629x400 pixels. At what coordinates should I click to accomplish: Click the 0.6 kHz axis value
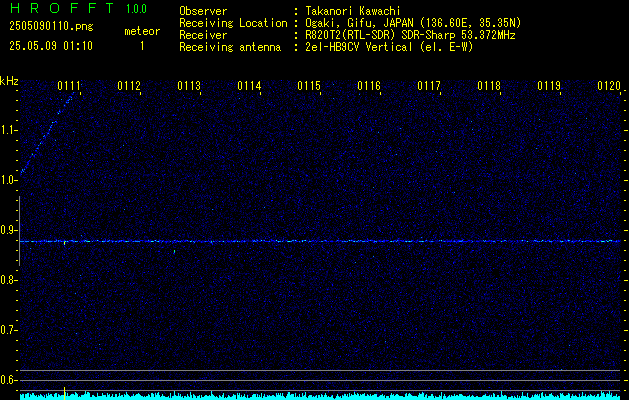click(8, 380)
